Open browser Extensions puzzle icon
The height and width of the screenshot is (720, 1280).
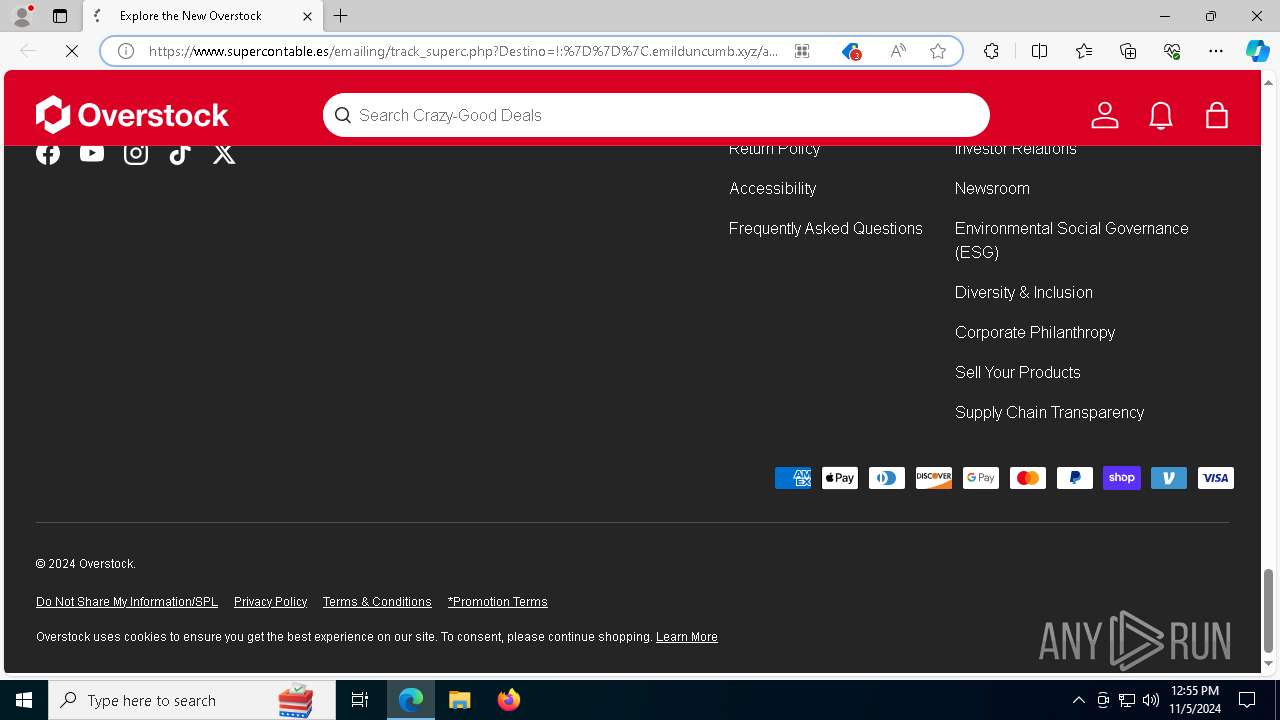[991, 51]
